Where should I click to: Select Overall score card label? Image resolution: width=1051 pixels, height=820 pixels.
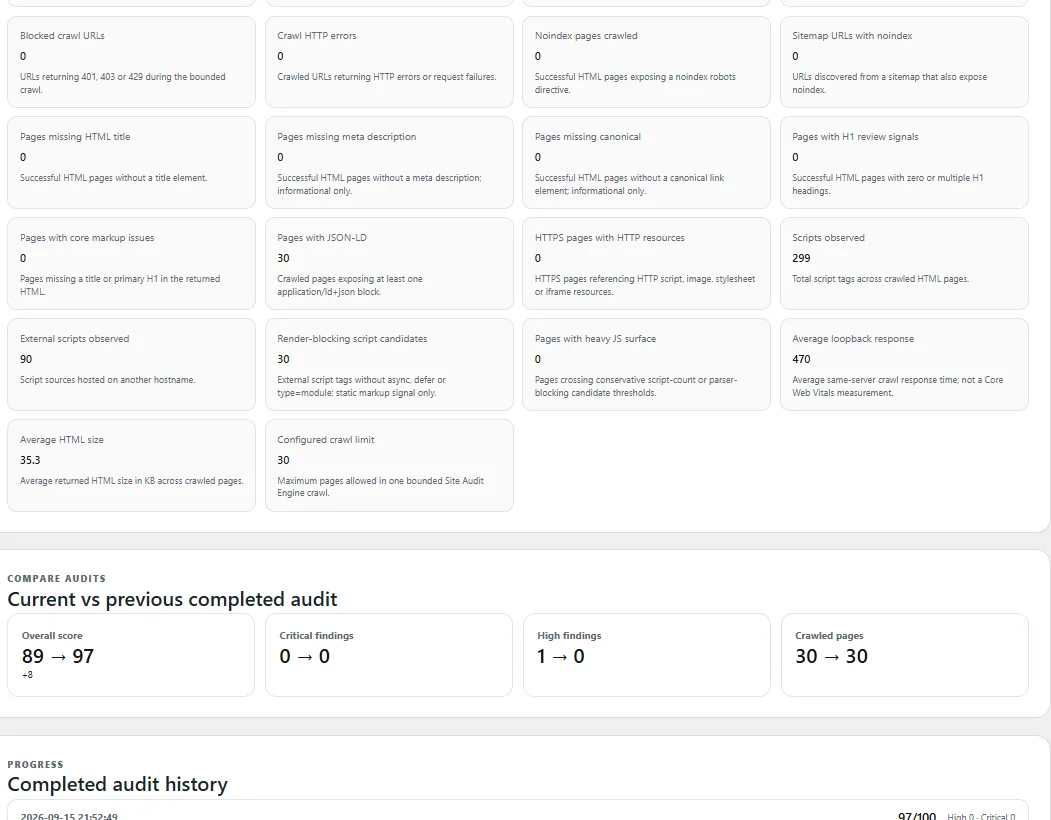coord(52,636)
